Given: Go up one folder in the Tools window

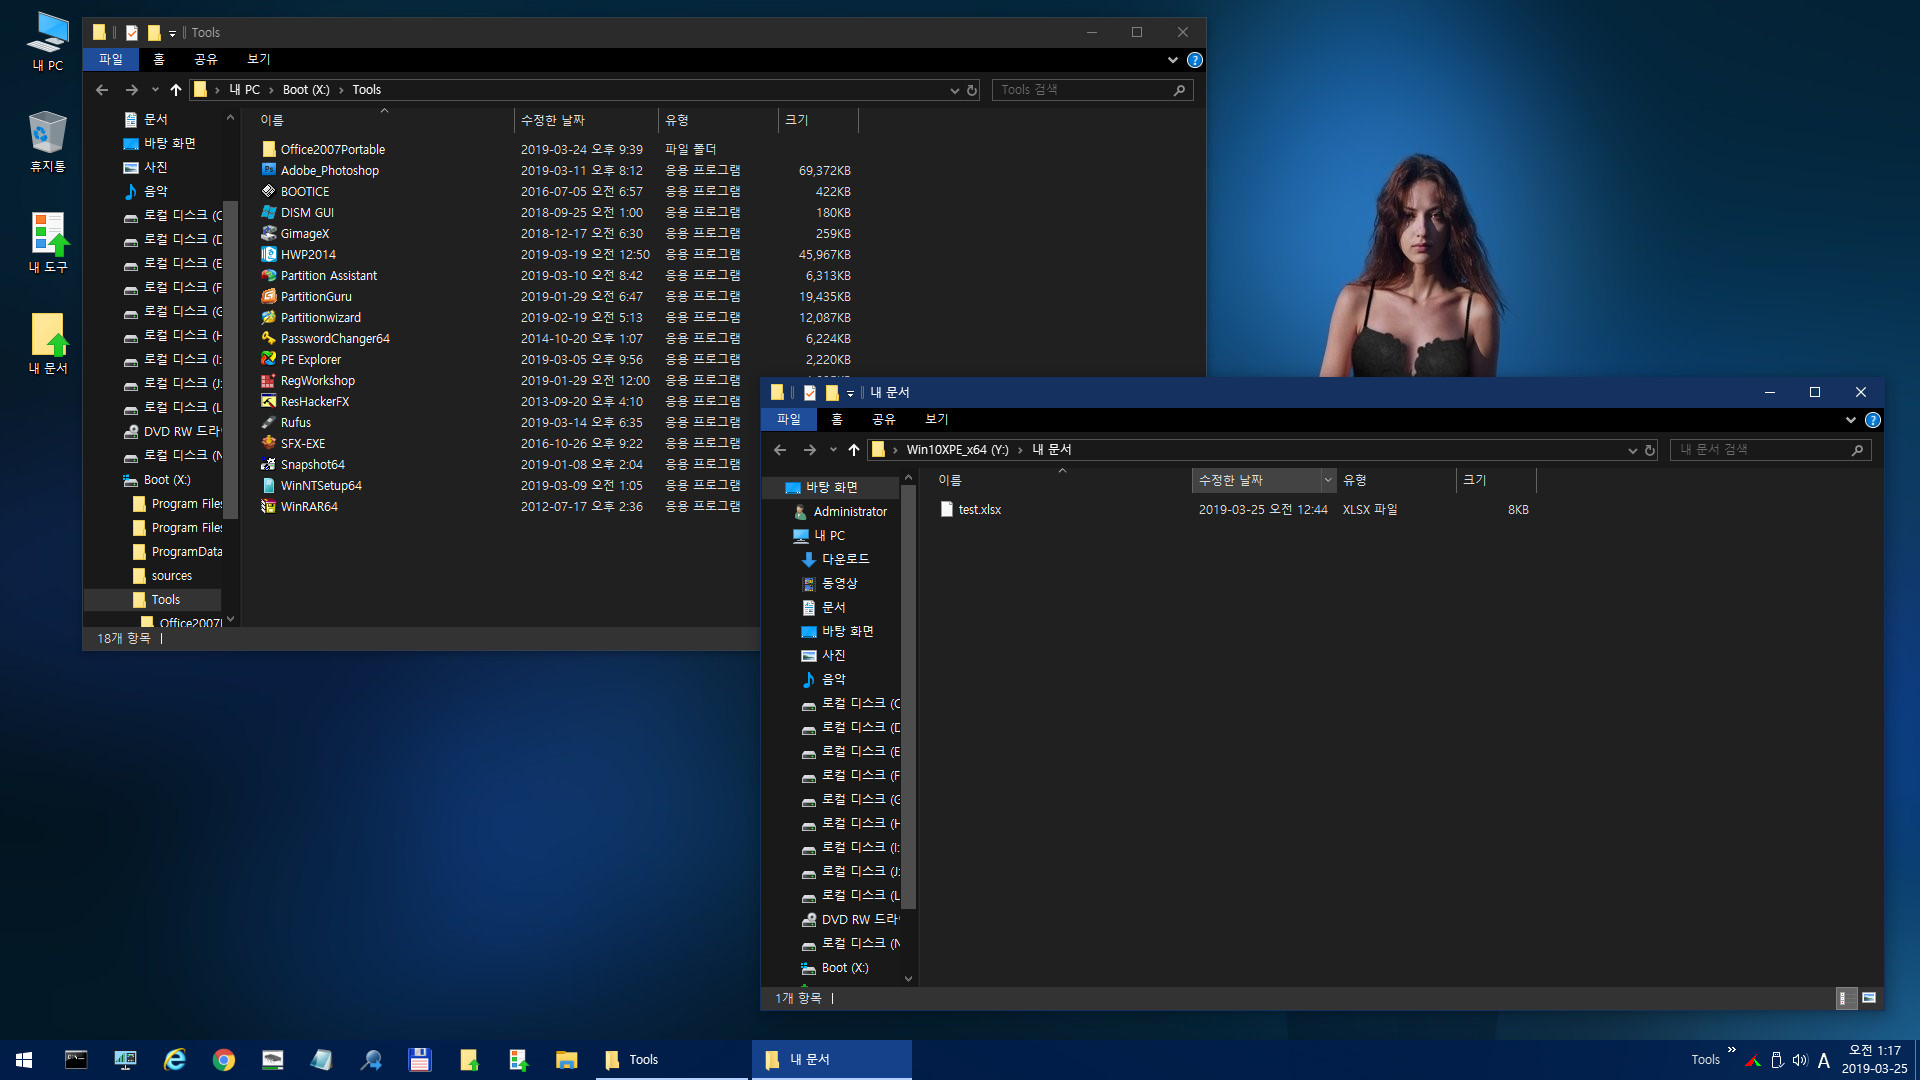Looking at the screenshot, I should (x=176, y=90).
